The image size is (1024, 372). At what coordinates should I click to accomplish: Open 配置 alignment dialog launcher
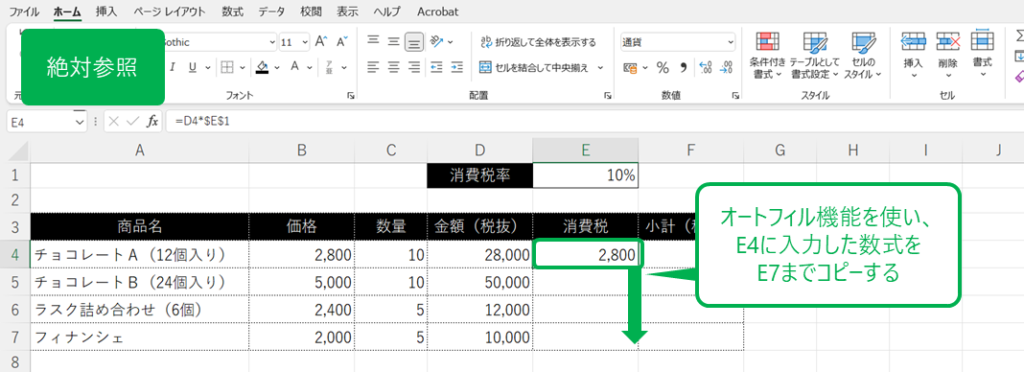(x=608, y=96)
